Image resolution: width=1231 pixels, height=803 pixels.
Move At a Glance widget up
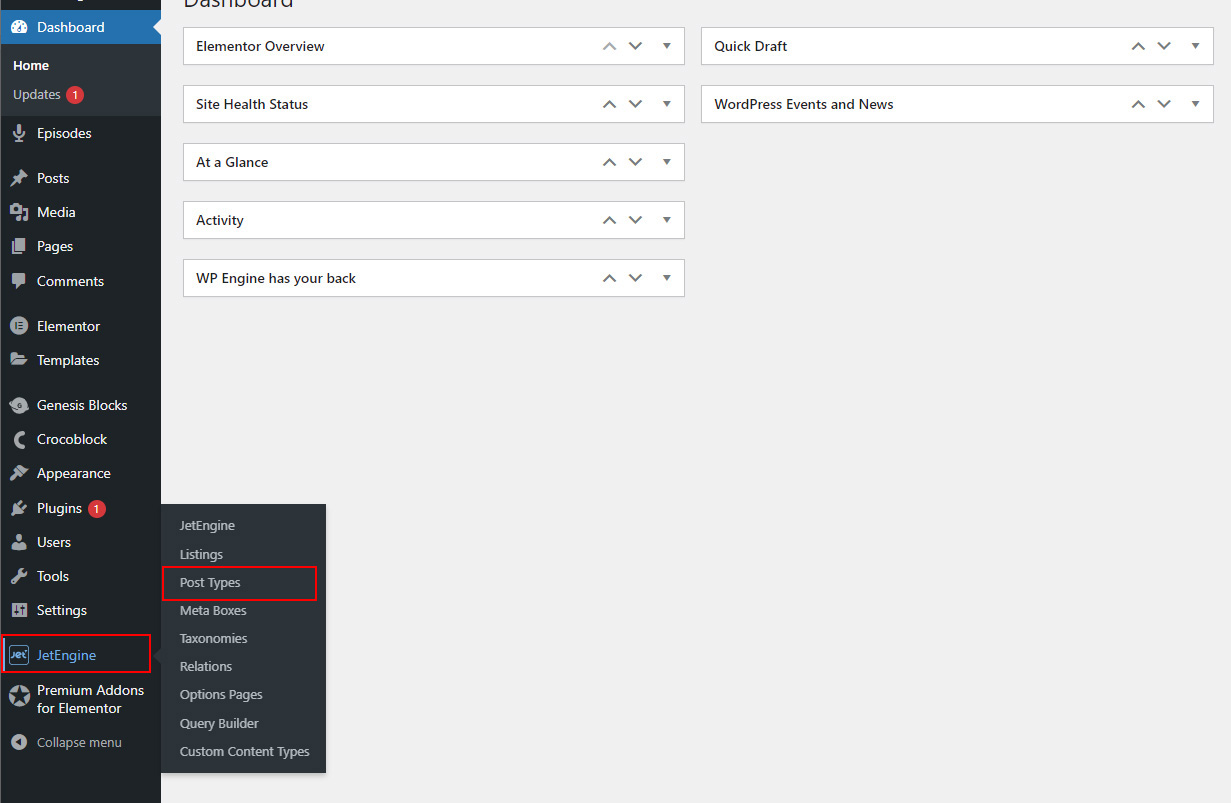pyautogui.click(x=609, y=162)
